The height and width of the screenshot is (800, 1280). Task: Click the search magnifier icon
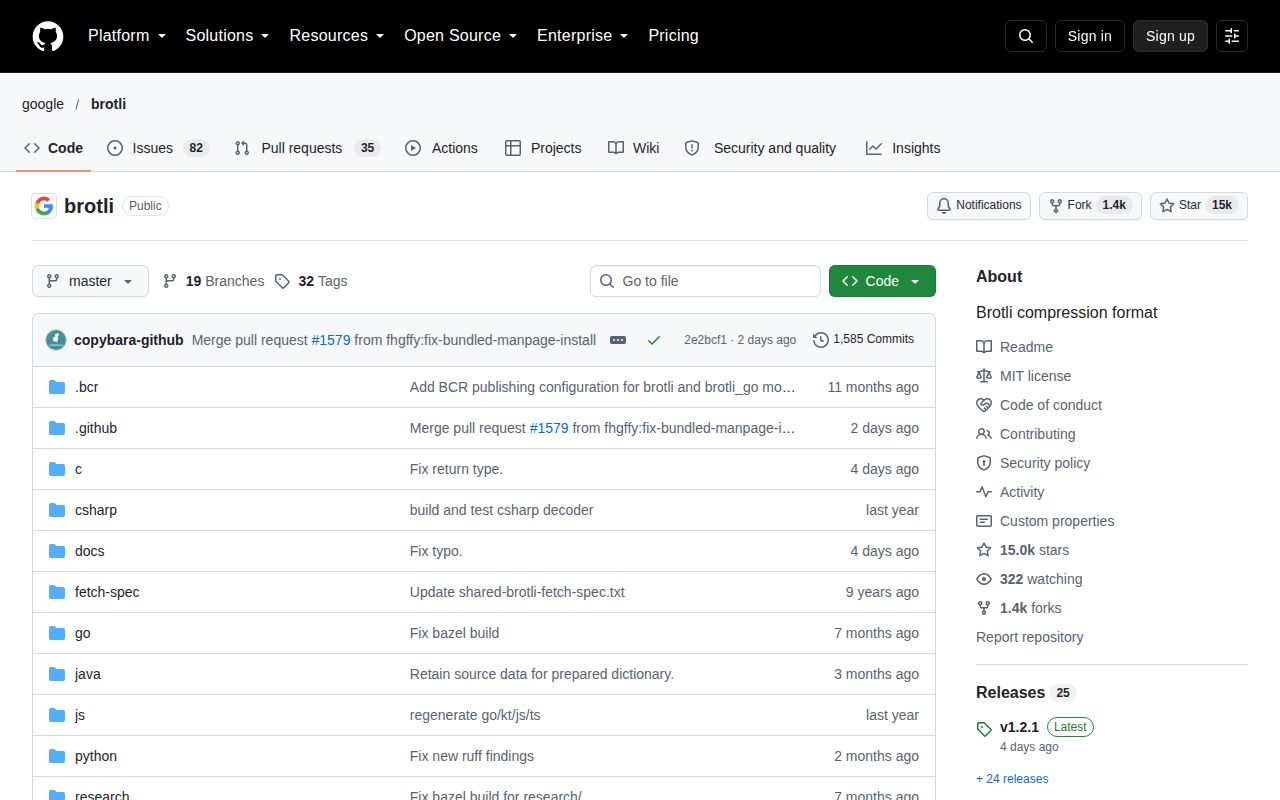tap(1026, 36)
